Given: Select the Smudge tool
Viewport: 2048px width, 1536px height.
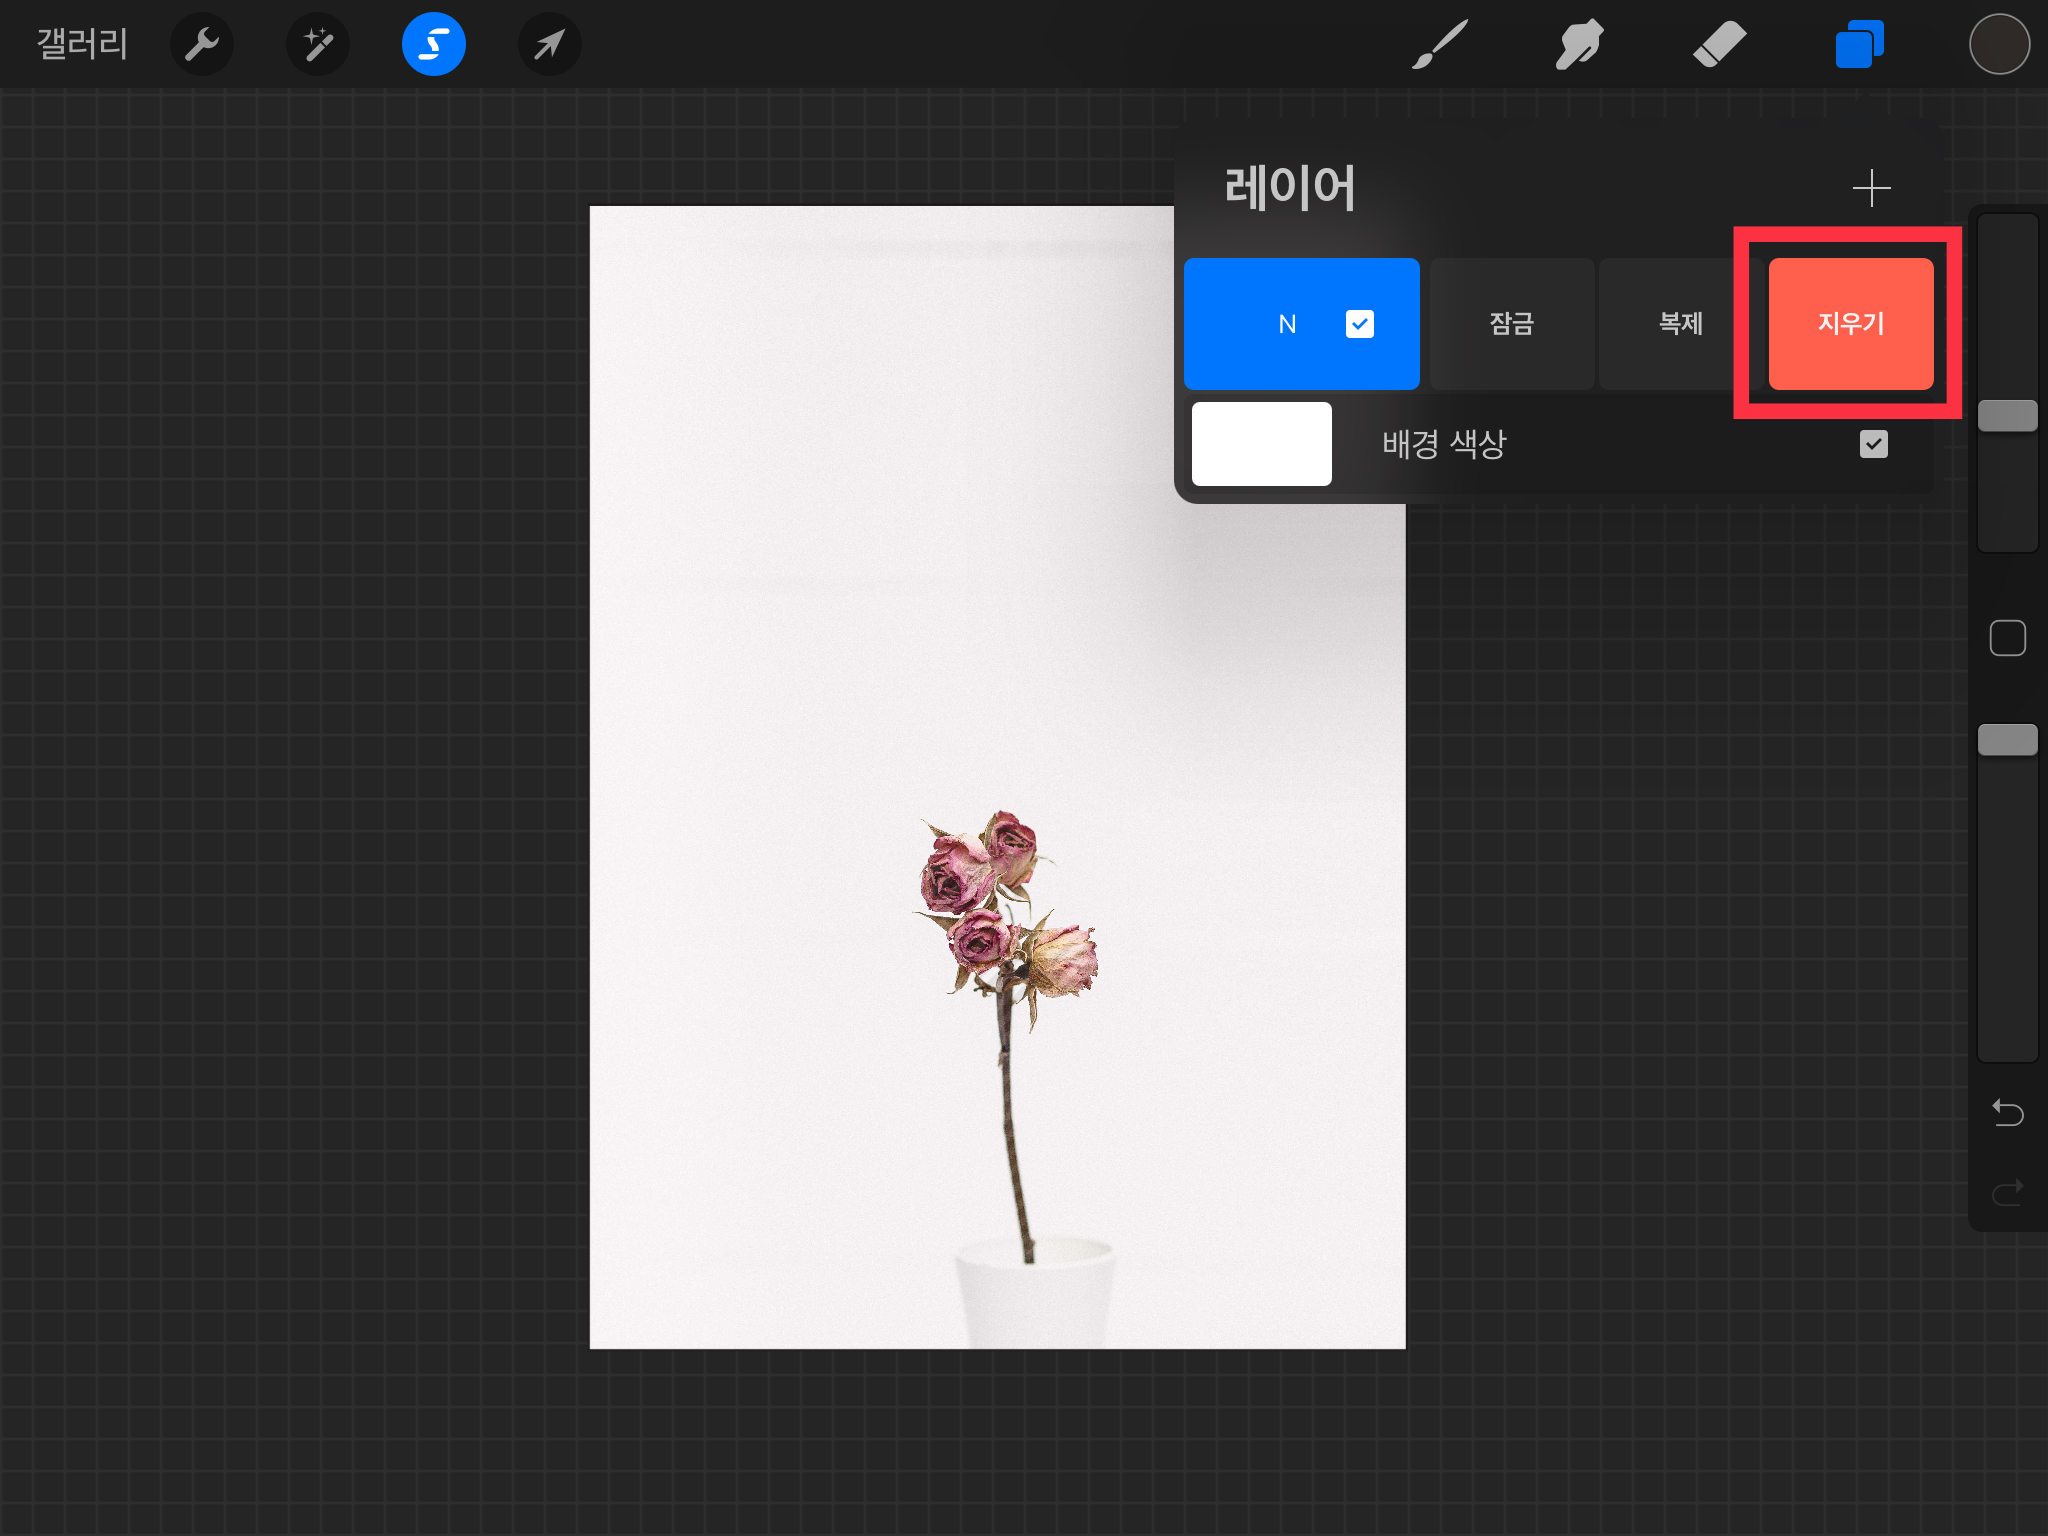Looking at the screenshot, I should (1579, 44).
